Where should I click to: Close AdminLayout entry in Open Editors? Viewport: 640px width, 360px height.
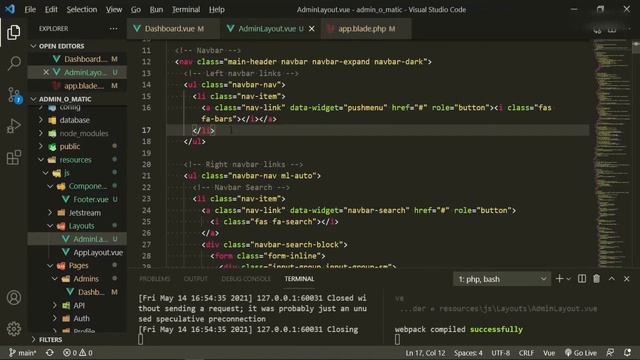46,72
